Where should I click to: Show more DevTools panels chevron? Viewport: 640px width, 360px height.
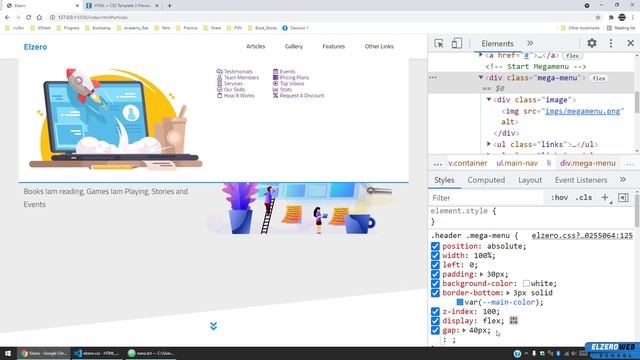tap(530, 43)
